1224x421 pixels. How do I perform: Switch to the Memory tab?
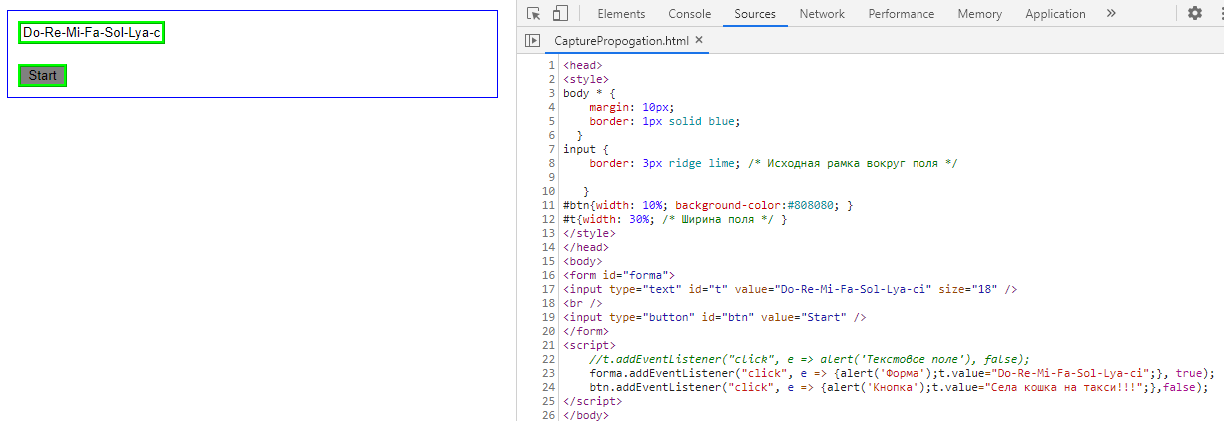coord(979,14)
